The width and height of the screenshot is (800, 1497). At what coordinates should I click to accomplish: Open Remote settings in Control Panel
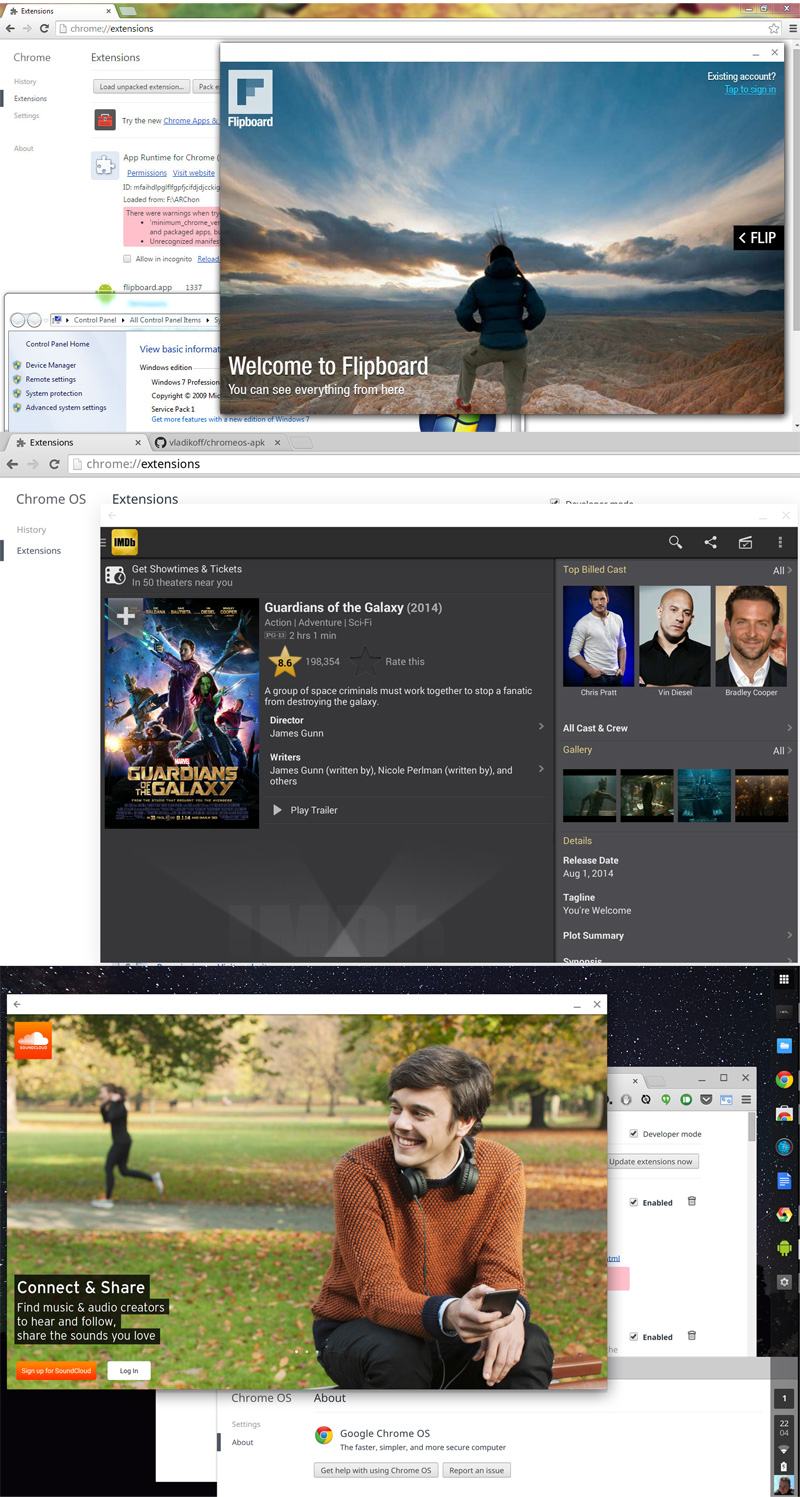click(51, 379)
